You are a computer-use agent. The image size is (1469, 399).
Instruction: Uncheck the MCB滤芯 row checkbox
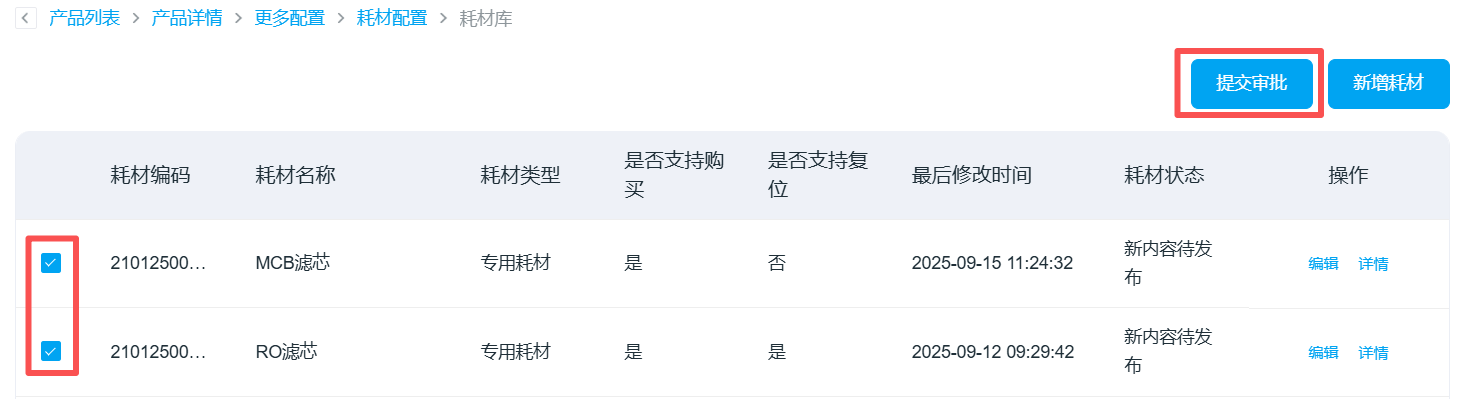tap(51, 263)
